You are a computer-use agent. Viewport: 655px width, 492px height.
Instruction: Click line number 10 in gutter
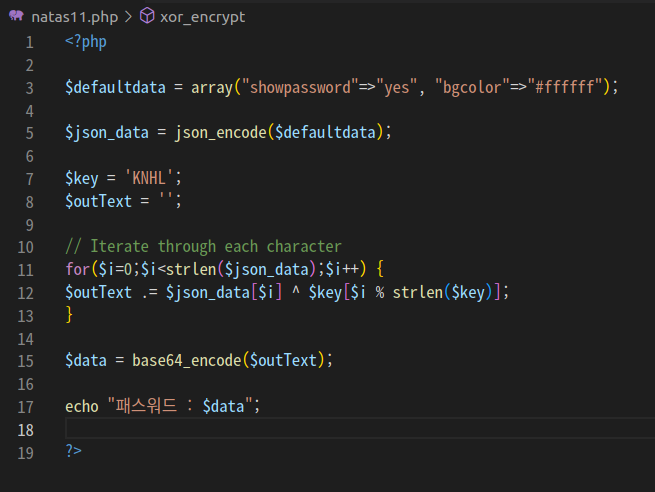[x=25, y=247]
